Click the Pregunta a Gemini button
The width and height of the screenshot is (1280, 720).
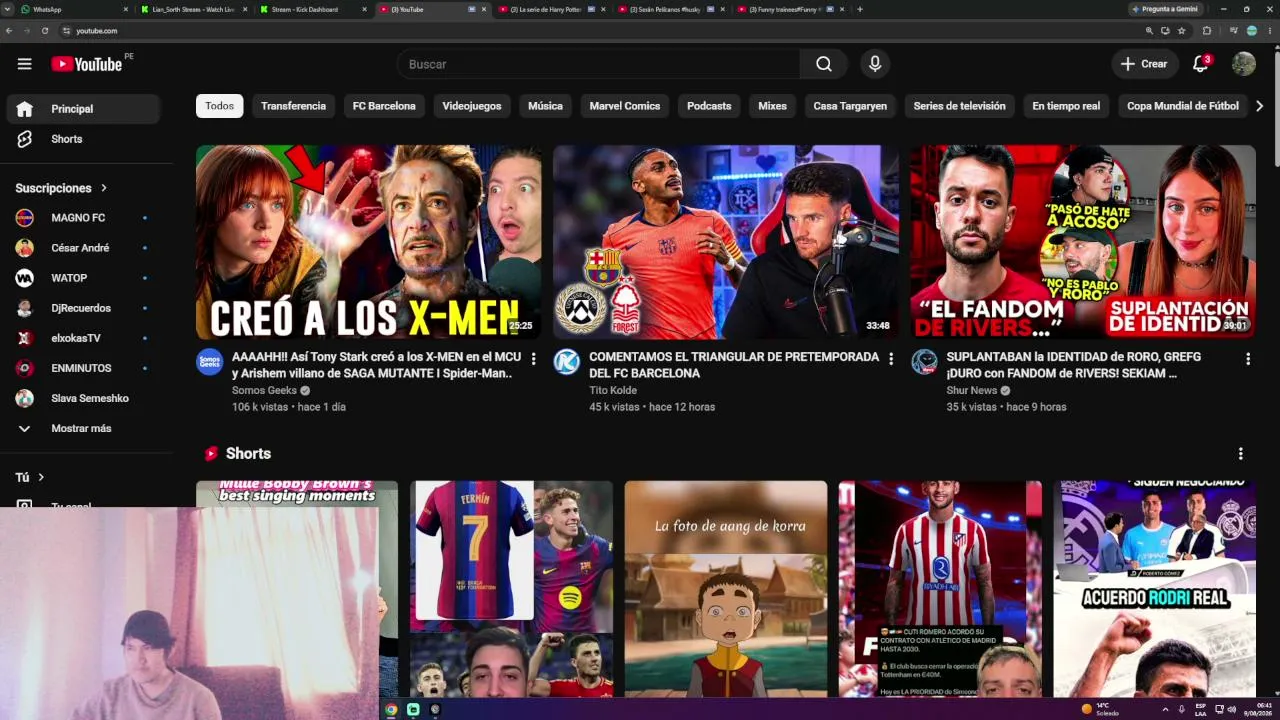(x=1165, y=9)
